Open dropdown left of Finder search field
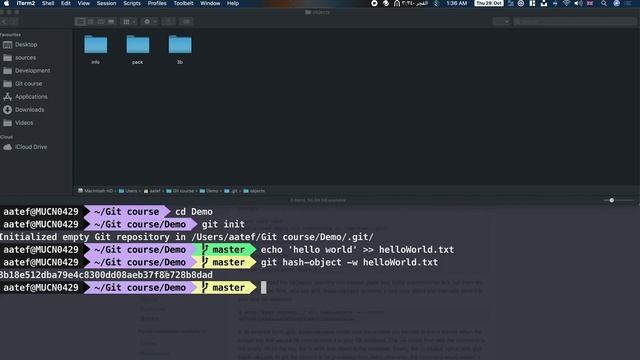 (x=501, y=22)
